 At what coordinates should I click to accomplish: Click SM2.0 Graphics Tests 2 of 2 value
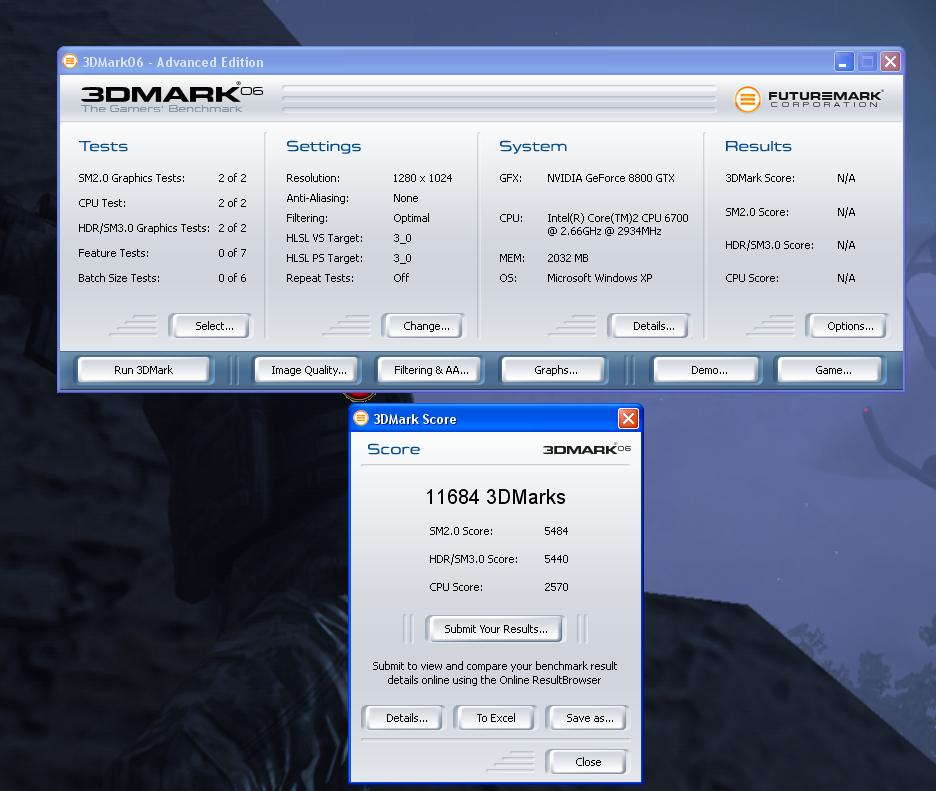(x=232, y=178)
